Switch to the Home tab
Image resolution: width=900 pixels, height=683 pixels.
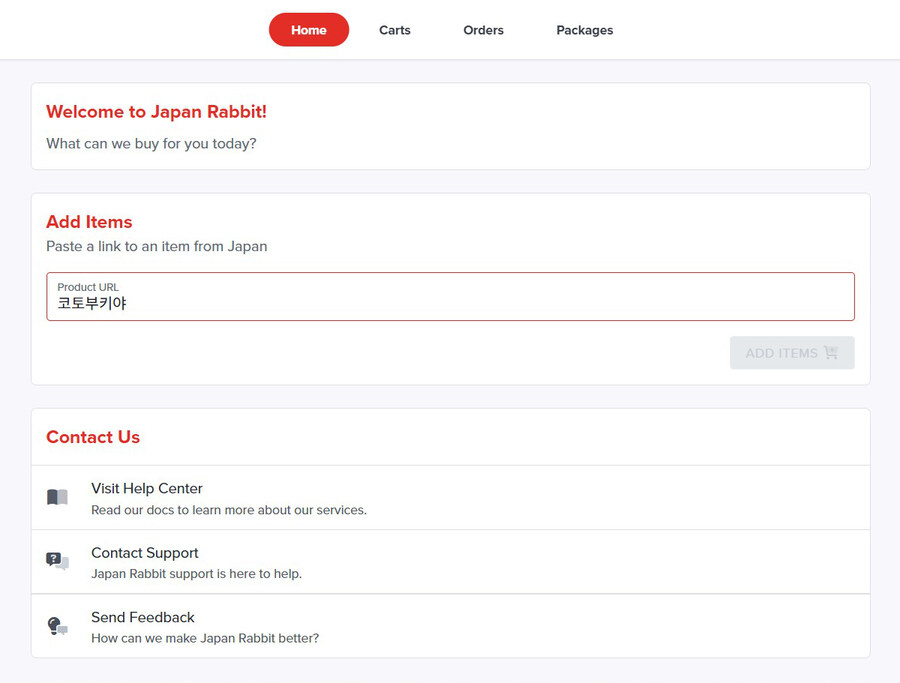coord(309,30)
